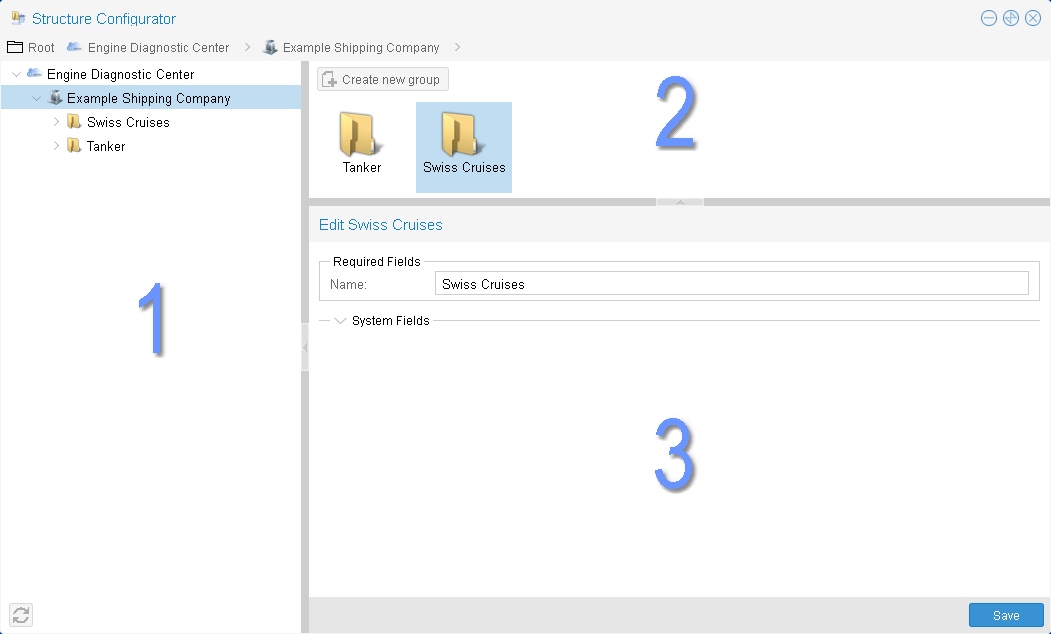This screenshot has height=634, width=1051.
Task: Click the Name input field
Action: tap(731, 284)
